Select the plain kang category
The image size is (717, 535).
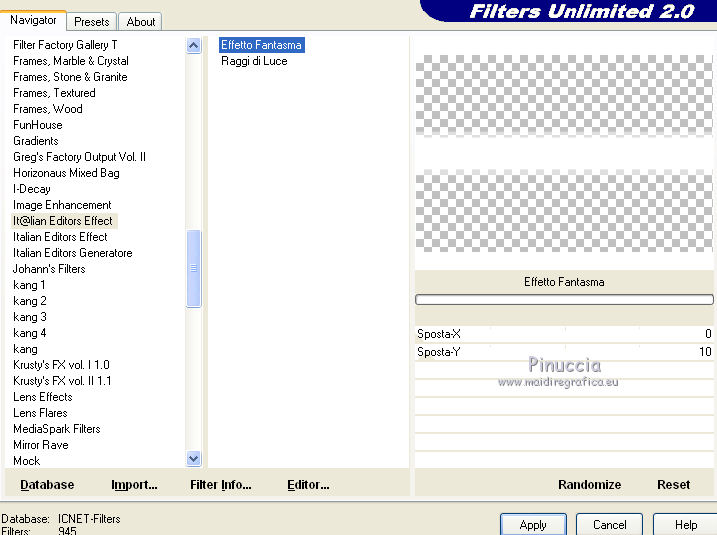click(25, 349)
